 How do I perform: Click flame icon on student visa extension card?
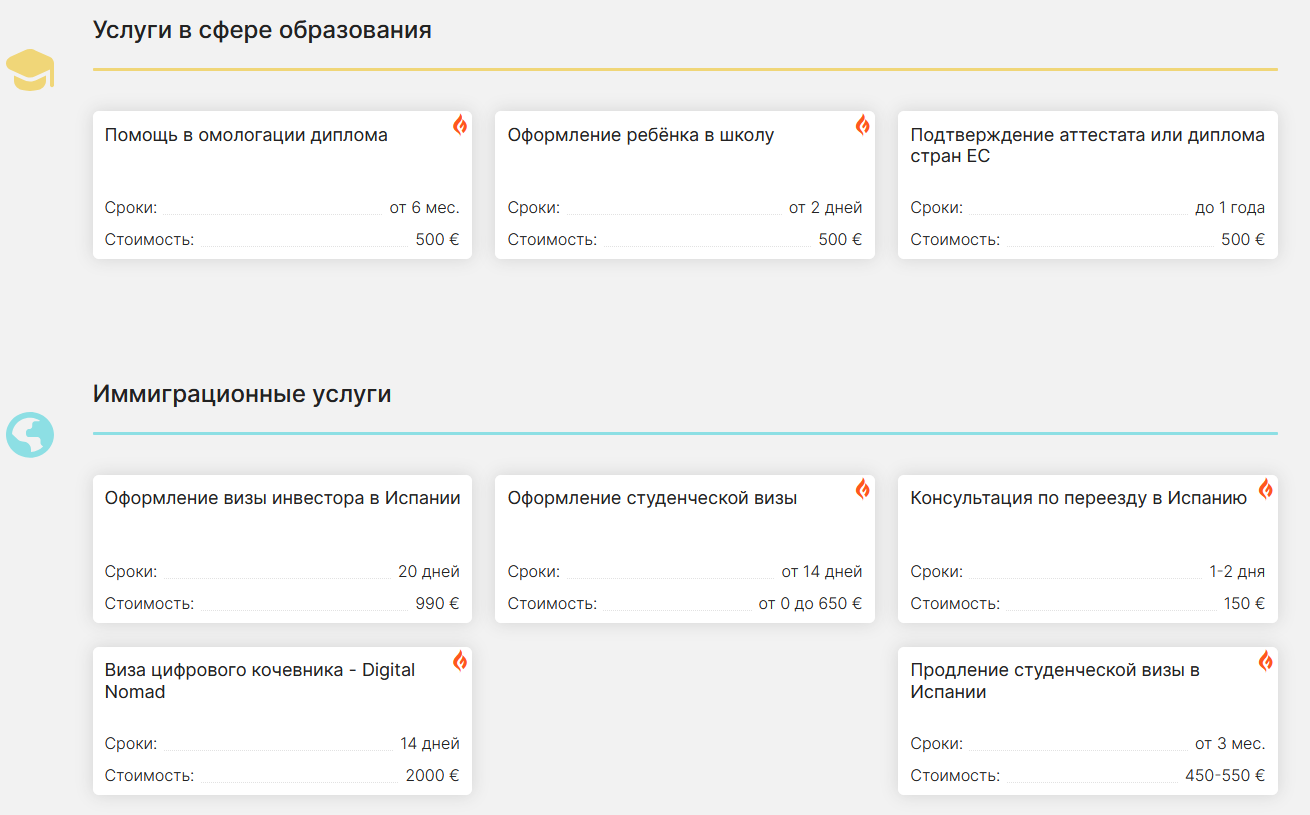pos(1265,661)
